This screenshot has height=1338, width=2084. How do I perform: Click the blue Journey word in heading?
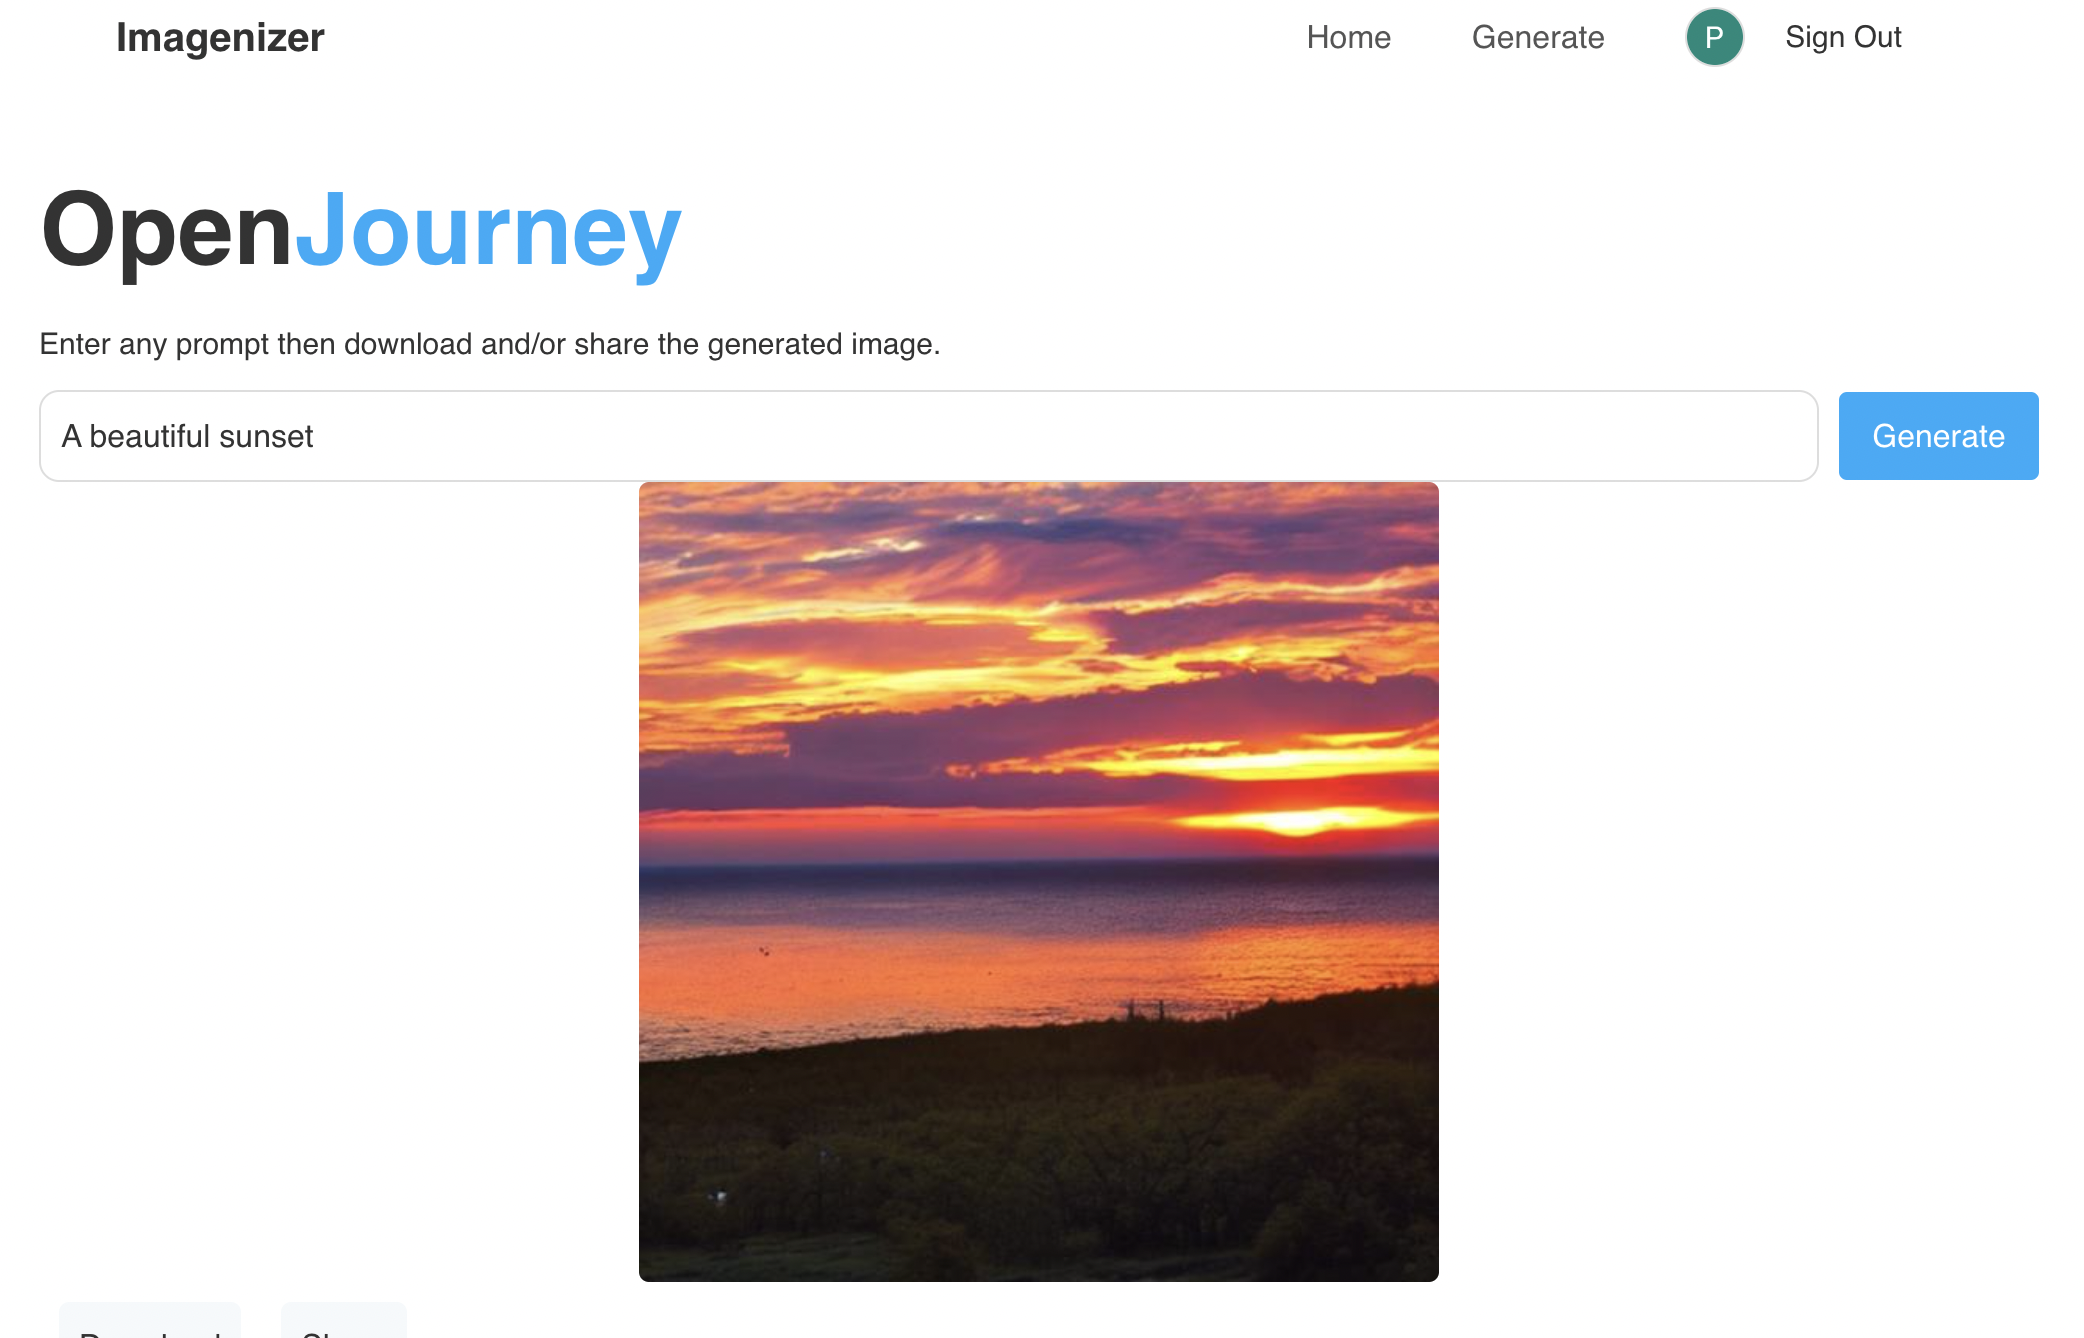(488, 231)
